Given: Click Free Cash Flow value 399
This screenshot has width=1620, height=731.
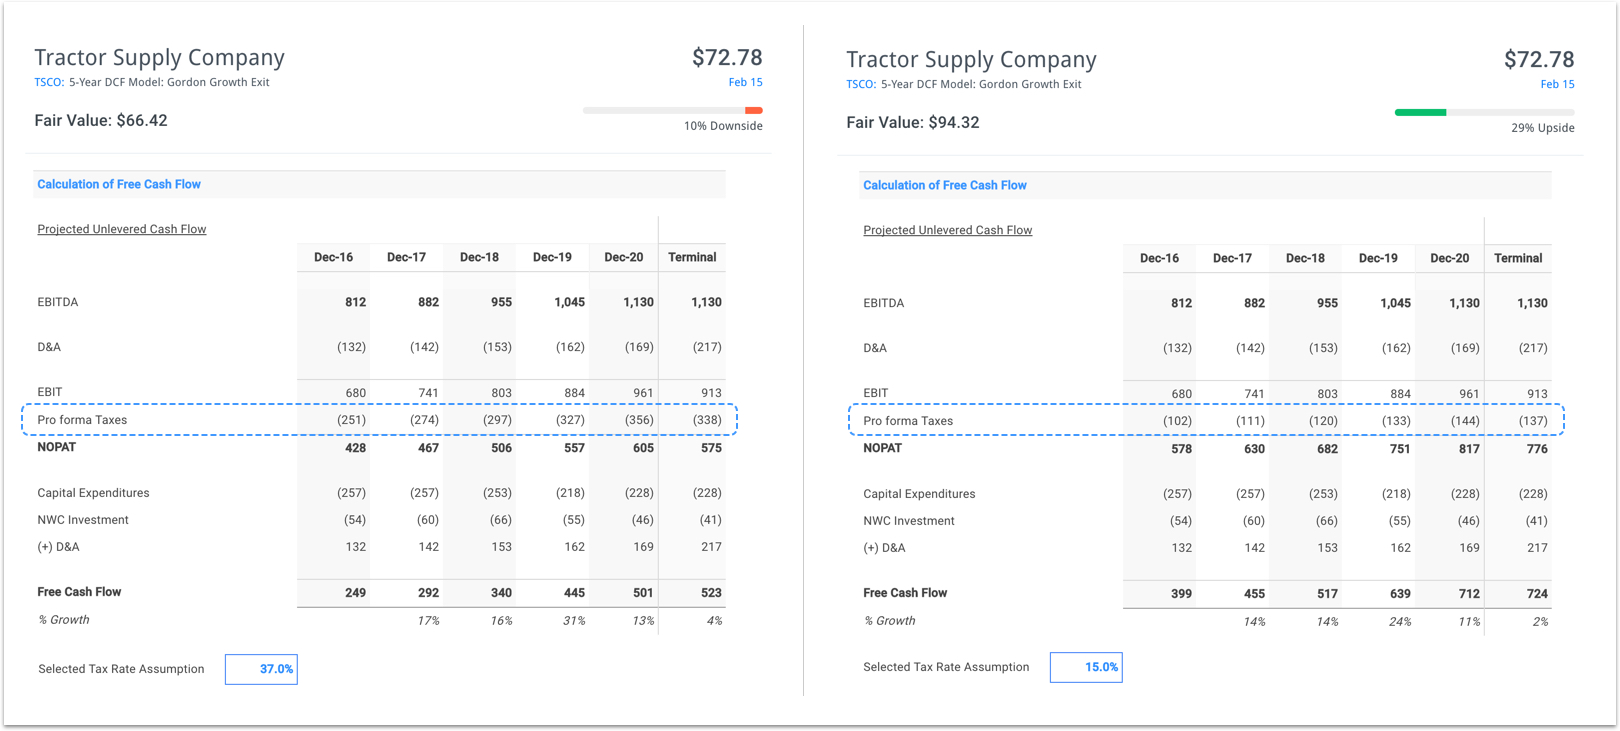Looking at the screenshot, I should [x=1181, y=594].
